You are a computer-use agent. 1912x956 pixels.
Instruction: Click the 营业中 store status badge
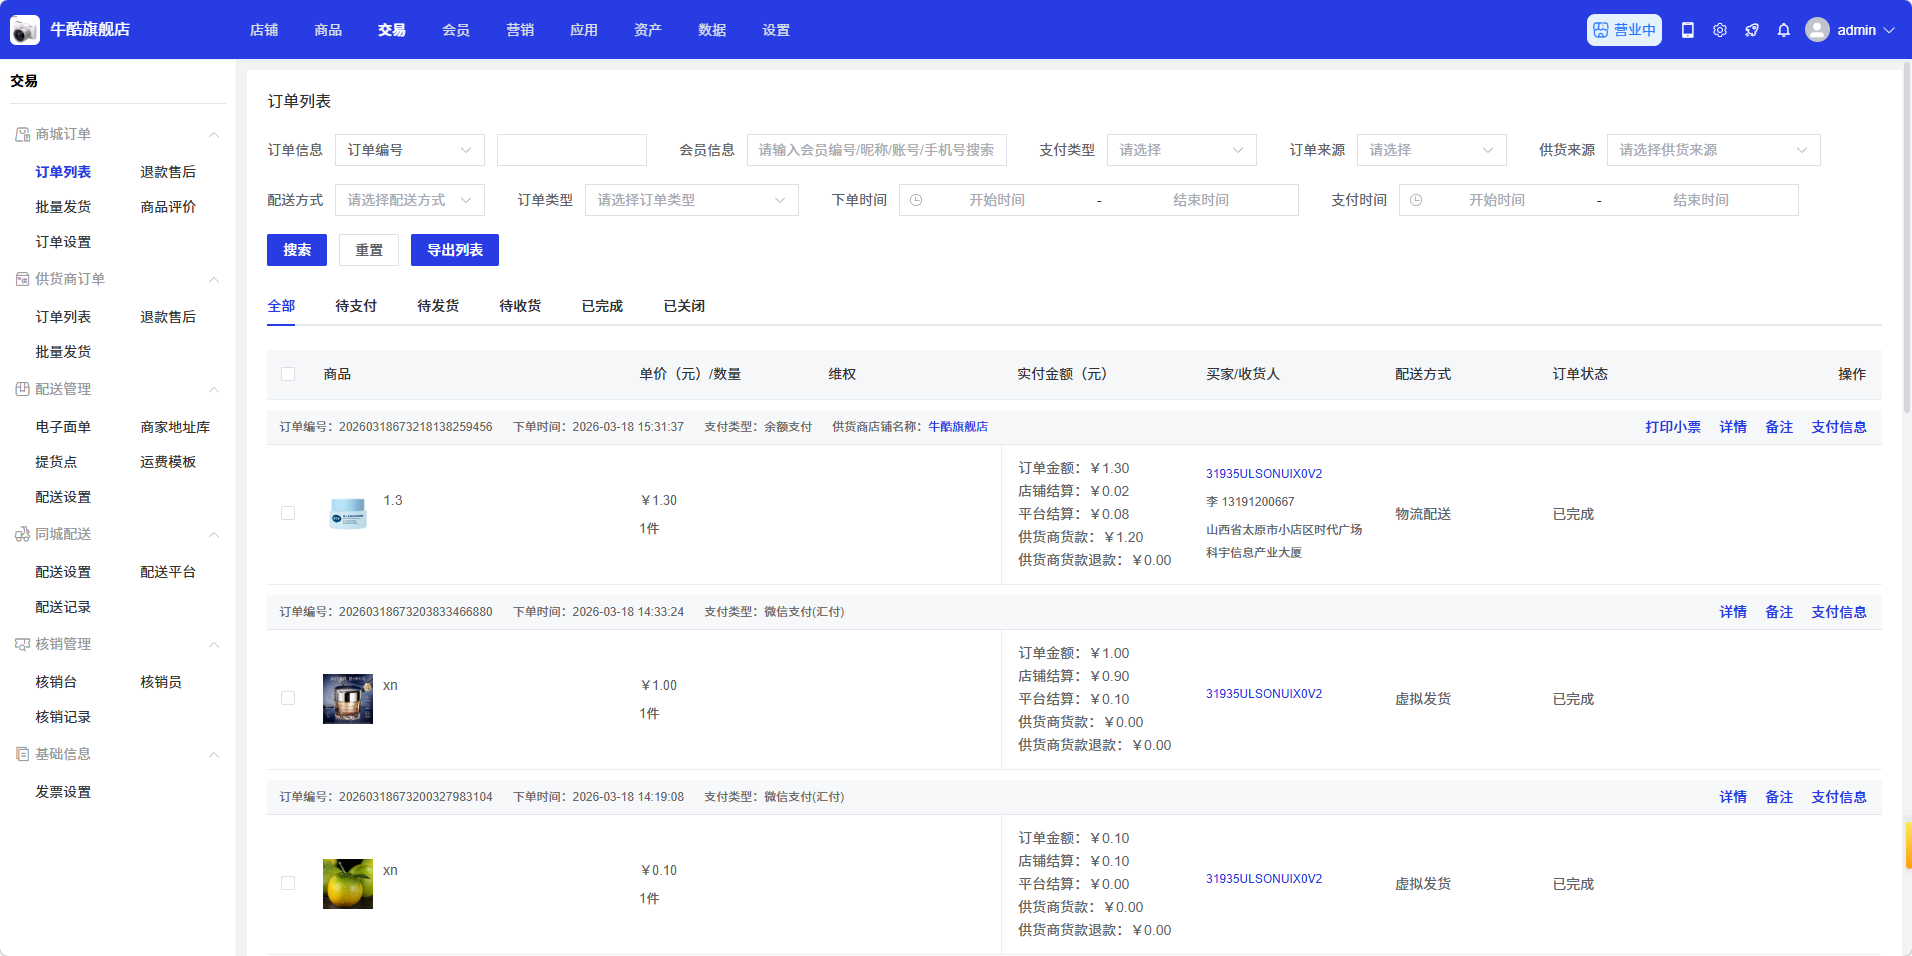click(1624, 30)
